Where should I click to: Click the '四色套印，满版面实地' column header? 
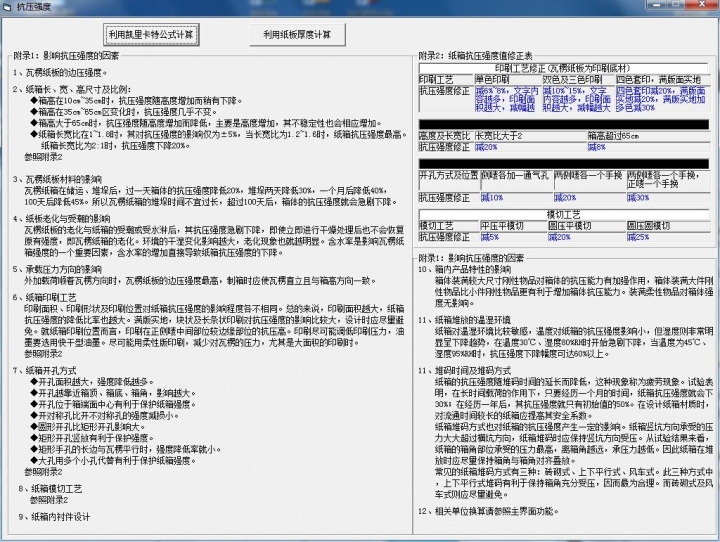pyautogui.click(x=662, y=79)
